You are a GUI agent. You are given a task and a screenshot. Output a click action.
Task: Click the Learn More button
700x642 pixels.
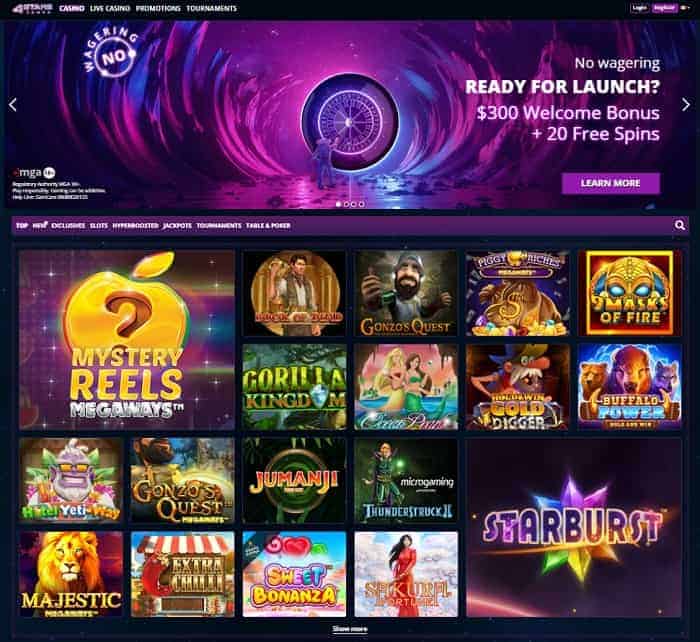pos(610,183)
